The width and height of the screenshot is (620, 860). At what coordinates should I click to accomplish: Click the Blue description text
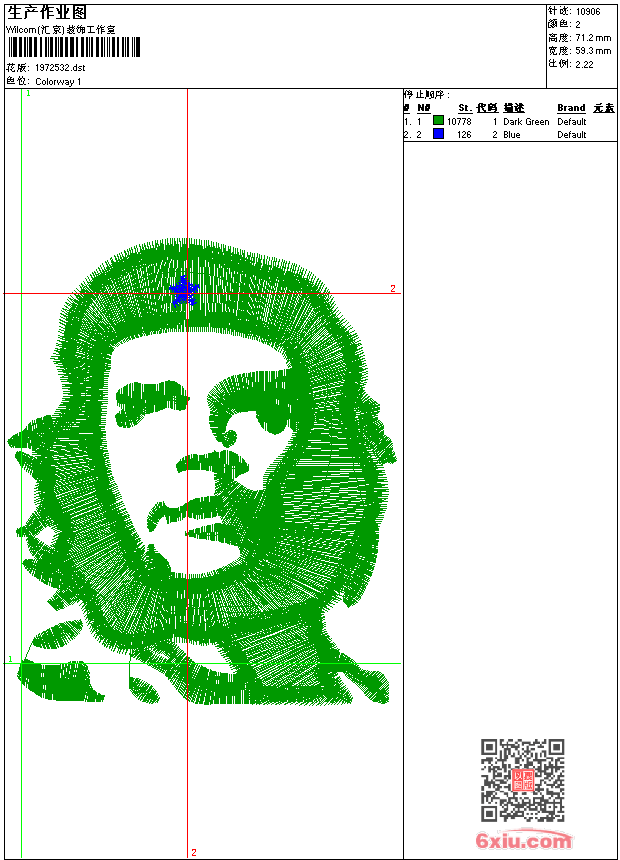[x=512, y=135]
